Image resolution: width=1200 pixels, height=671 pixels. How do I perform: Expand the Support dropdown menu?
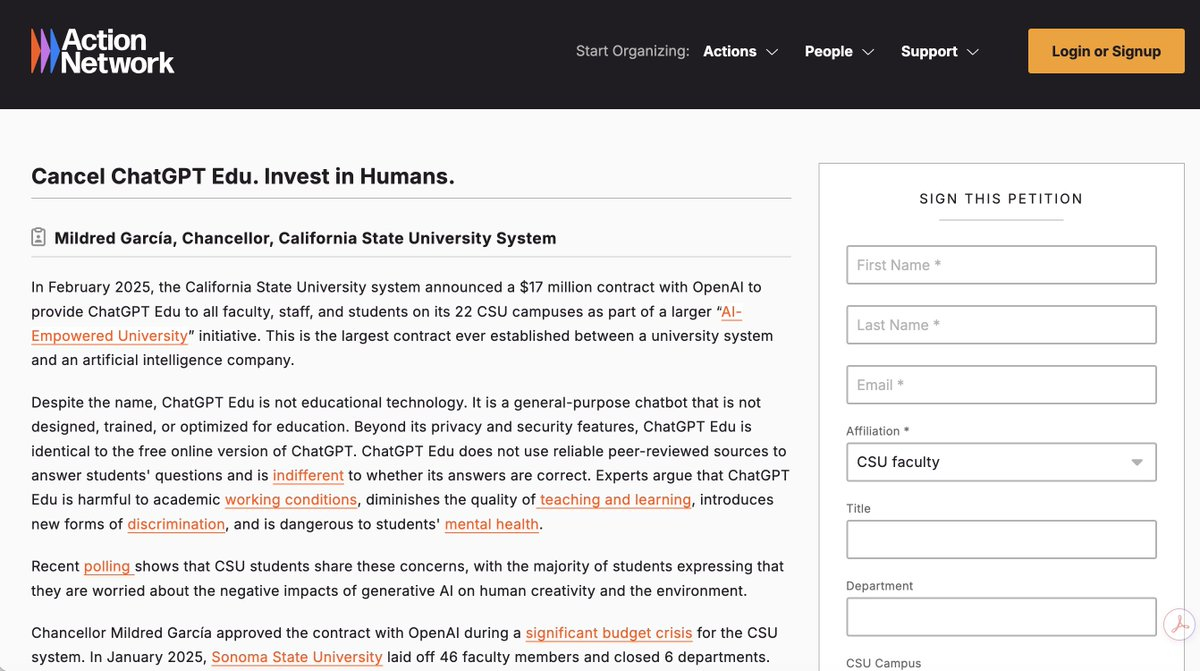click(939, 52)
